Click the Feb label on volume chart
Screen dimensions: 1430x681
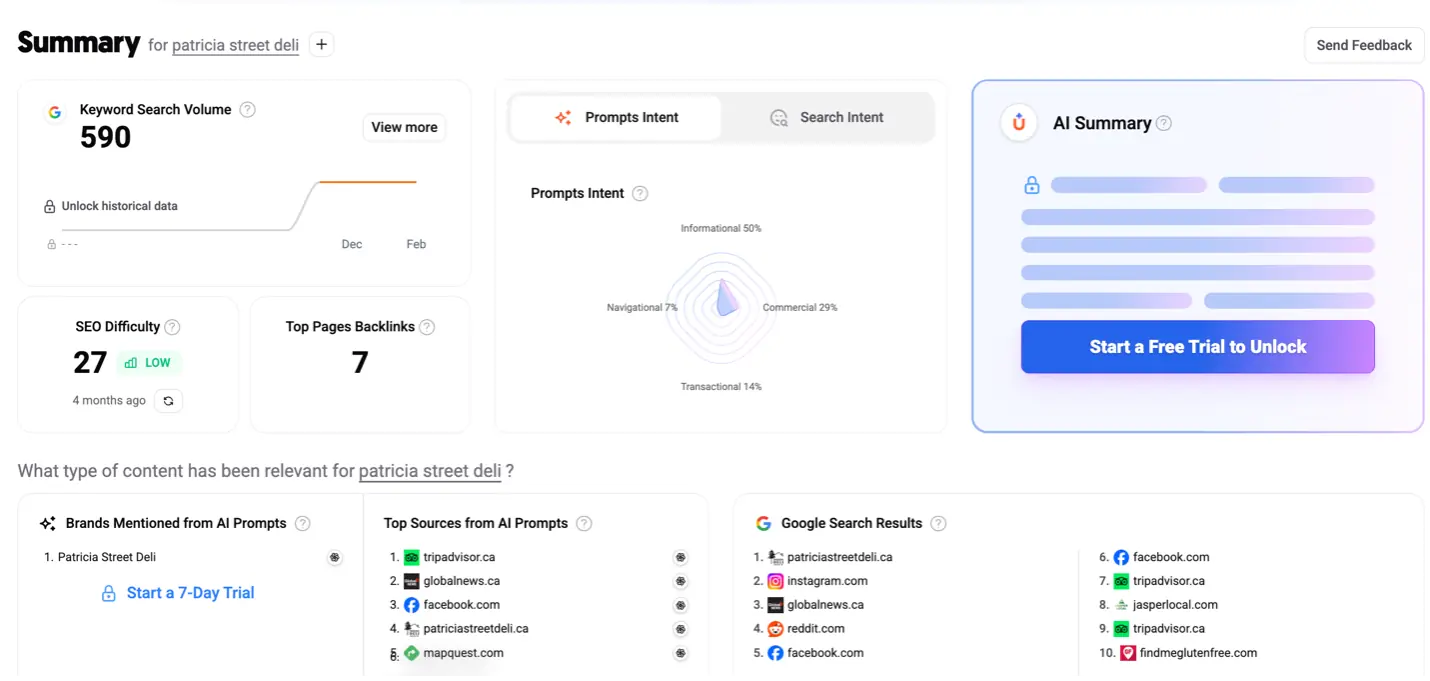pos(416,244)
